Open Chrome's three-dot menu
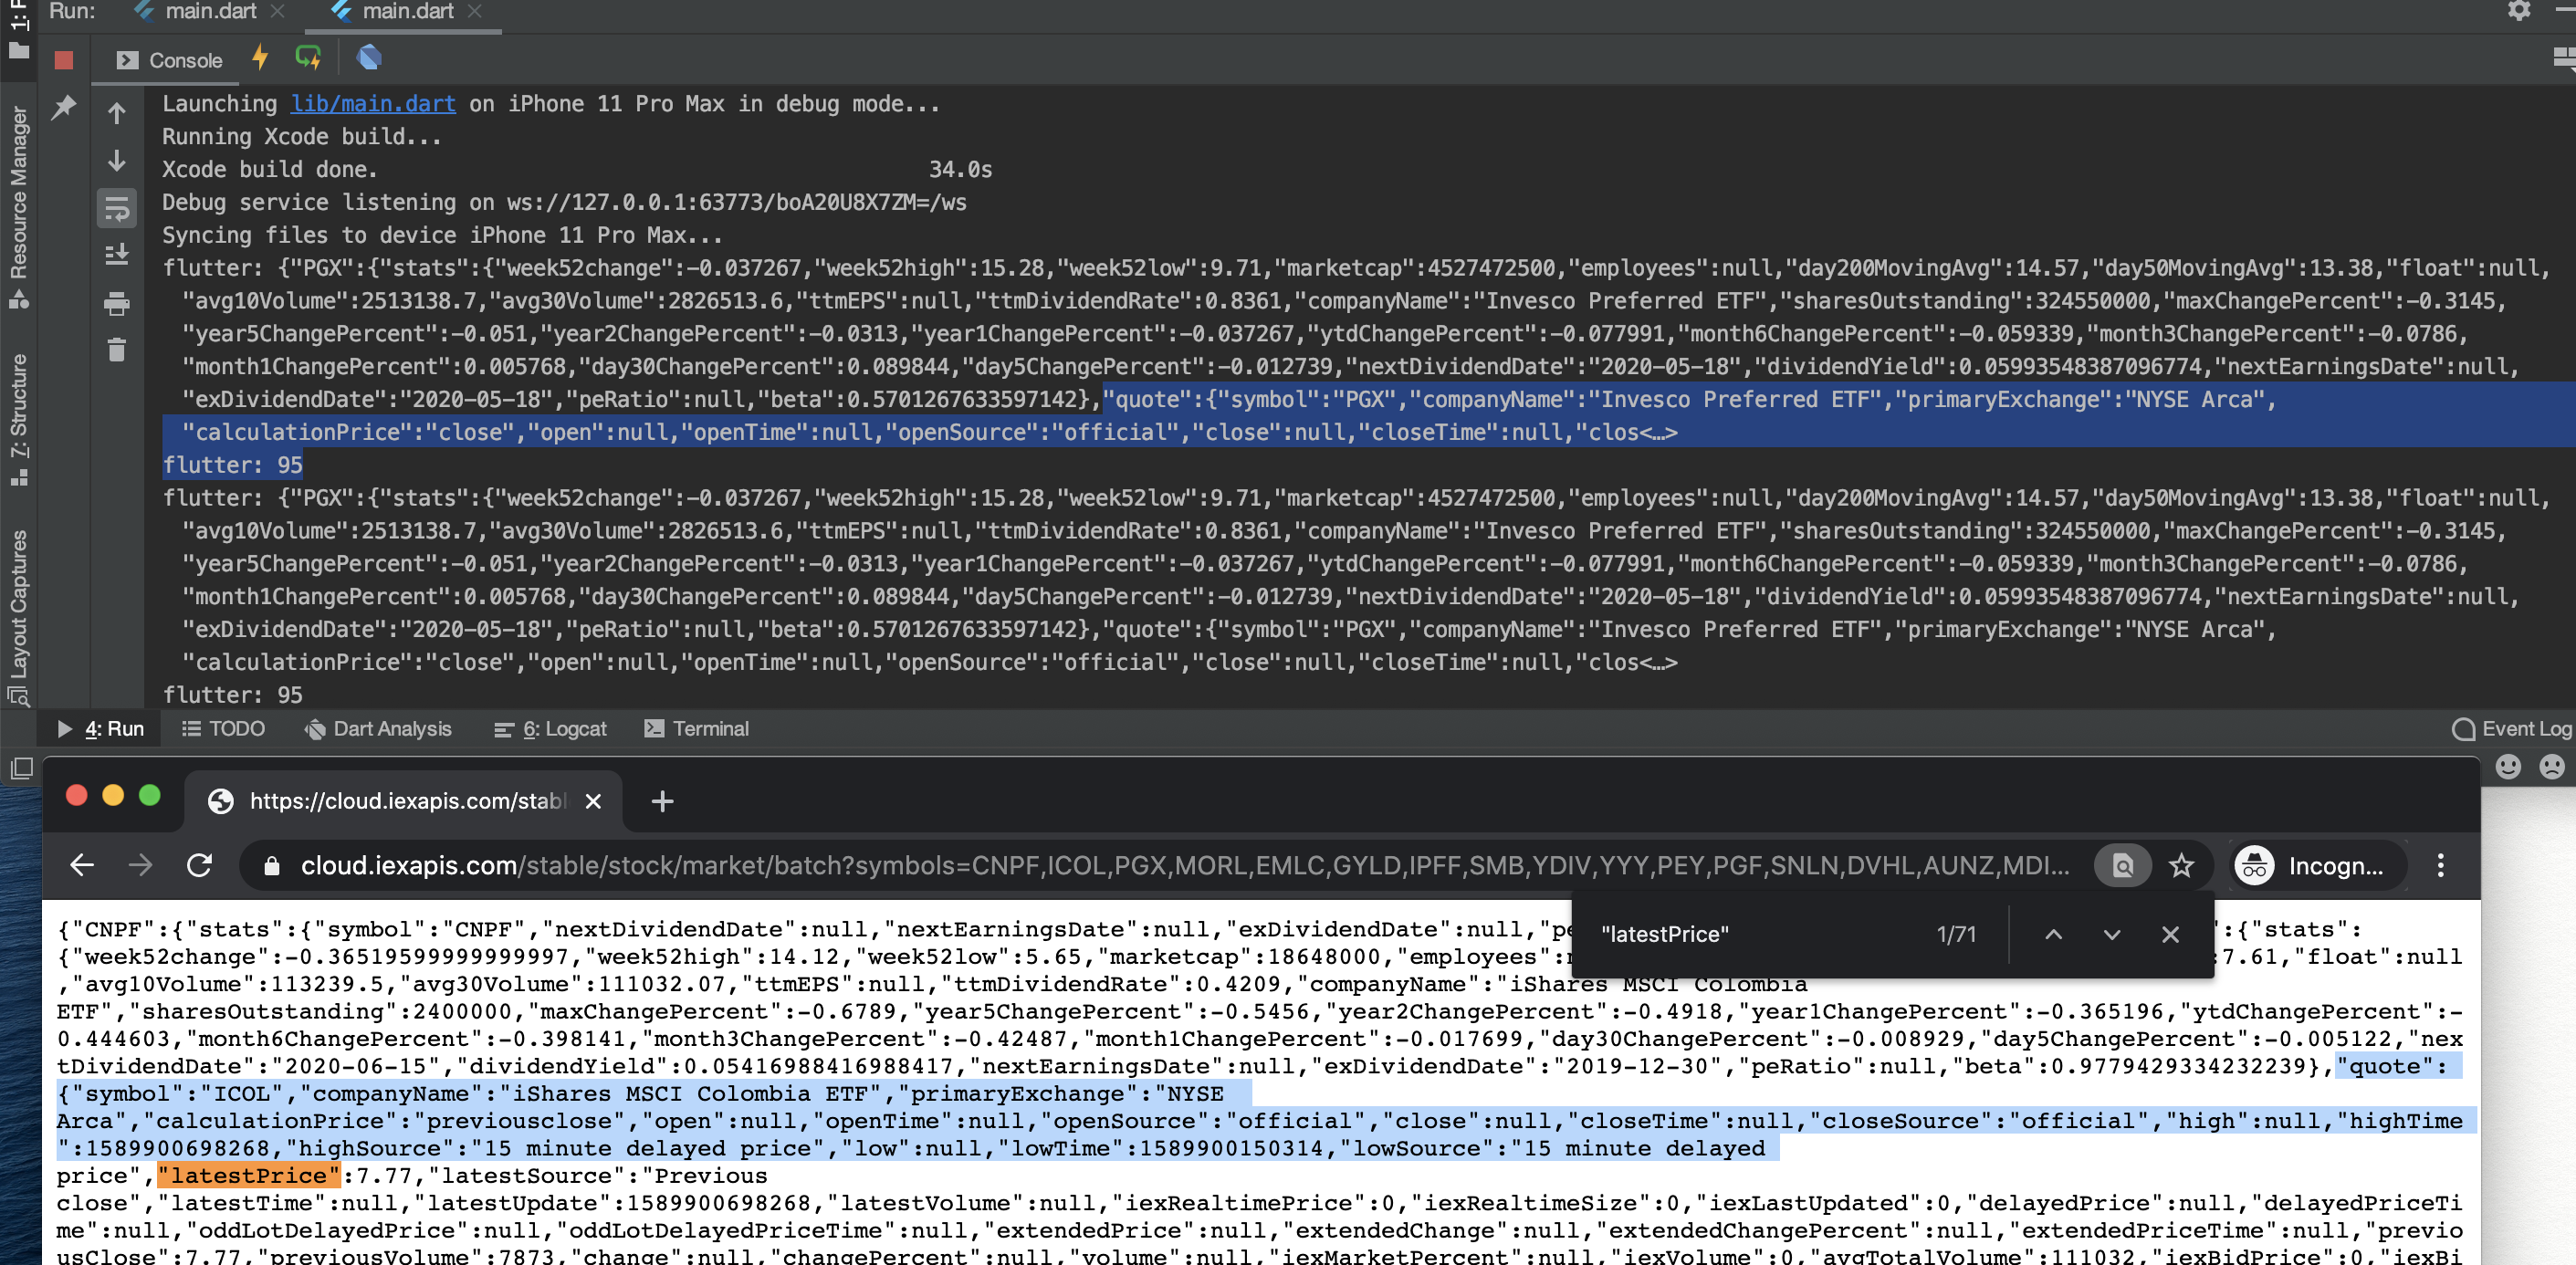This screenshot has width=2576, height=1265. tap(2440, 866)
